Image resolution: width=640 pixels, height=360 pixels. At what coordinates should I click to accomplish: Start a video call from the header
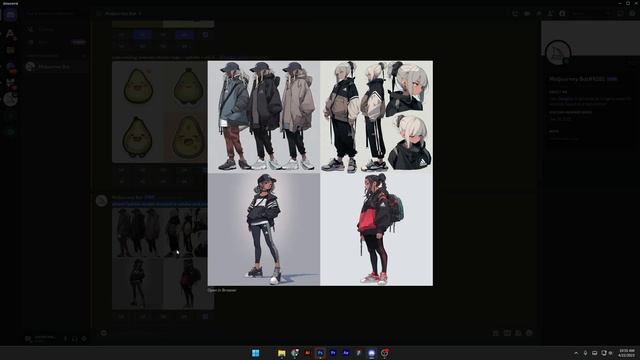point(527,13)
